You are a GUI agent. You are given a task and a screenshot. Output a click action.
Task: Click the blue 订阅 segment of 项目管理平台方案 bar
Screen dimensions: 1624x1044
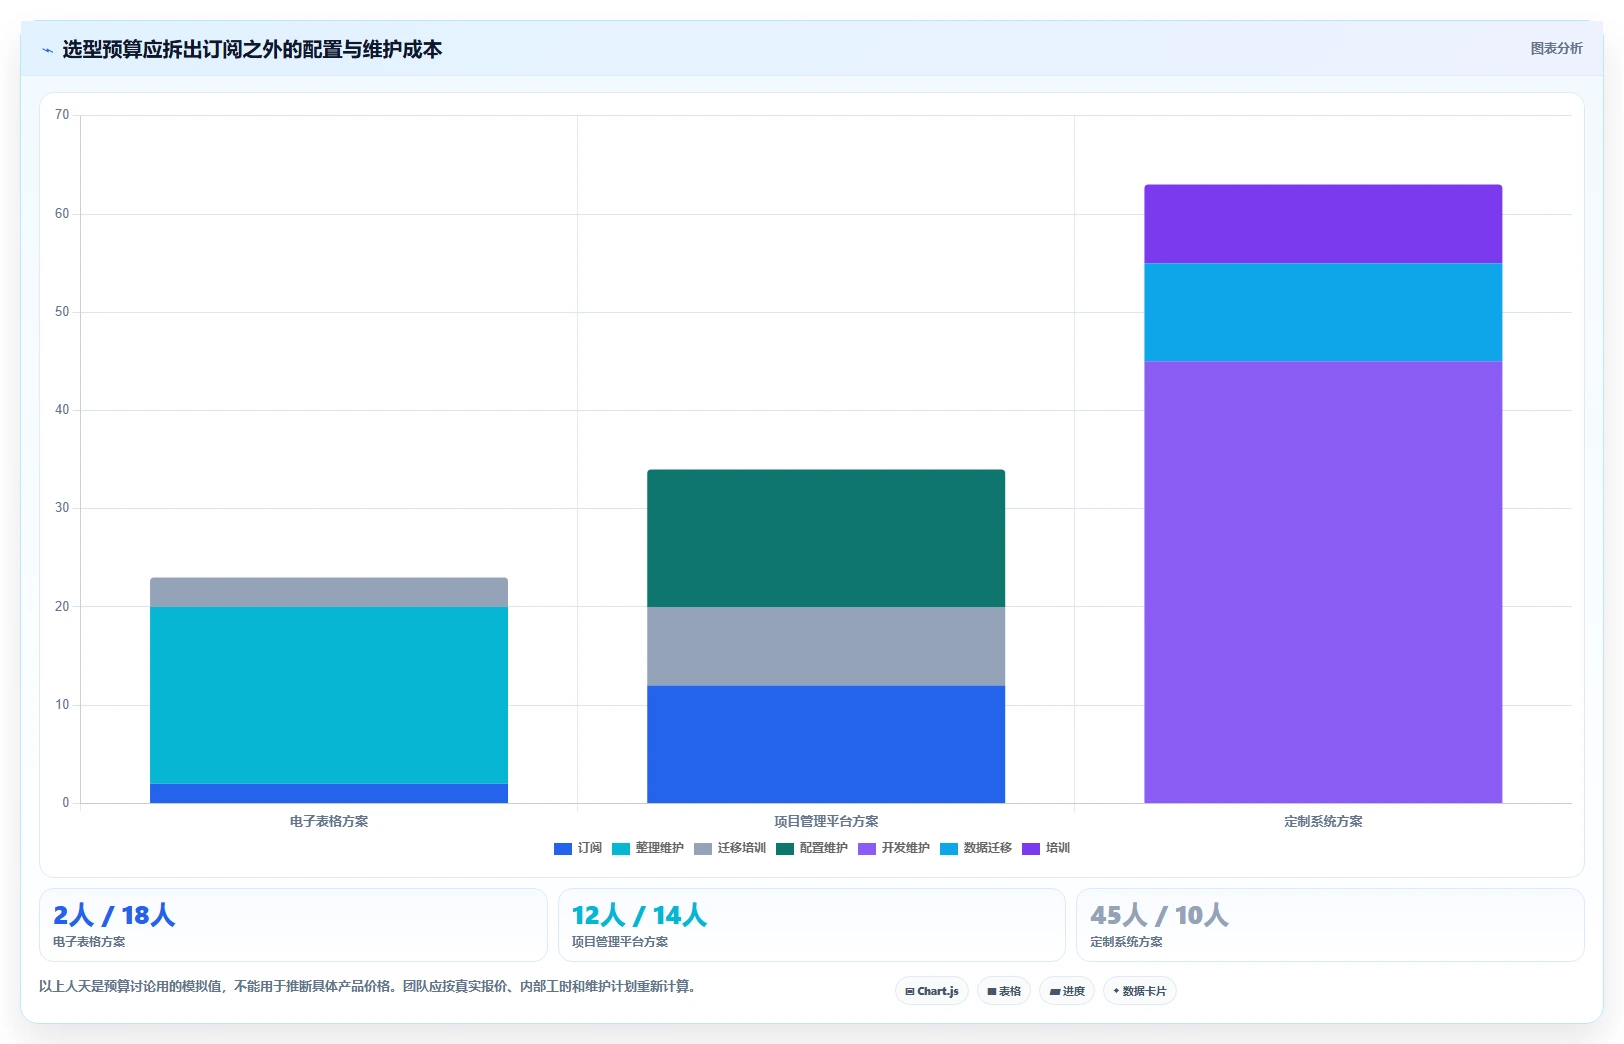tap(826, 744)
